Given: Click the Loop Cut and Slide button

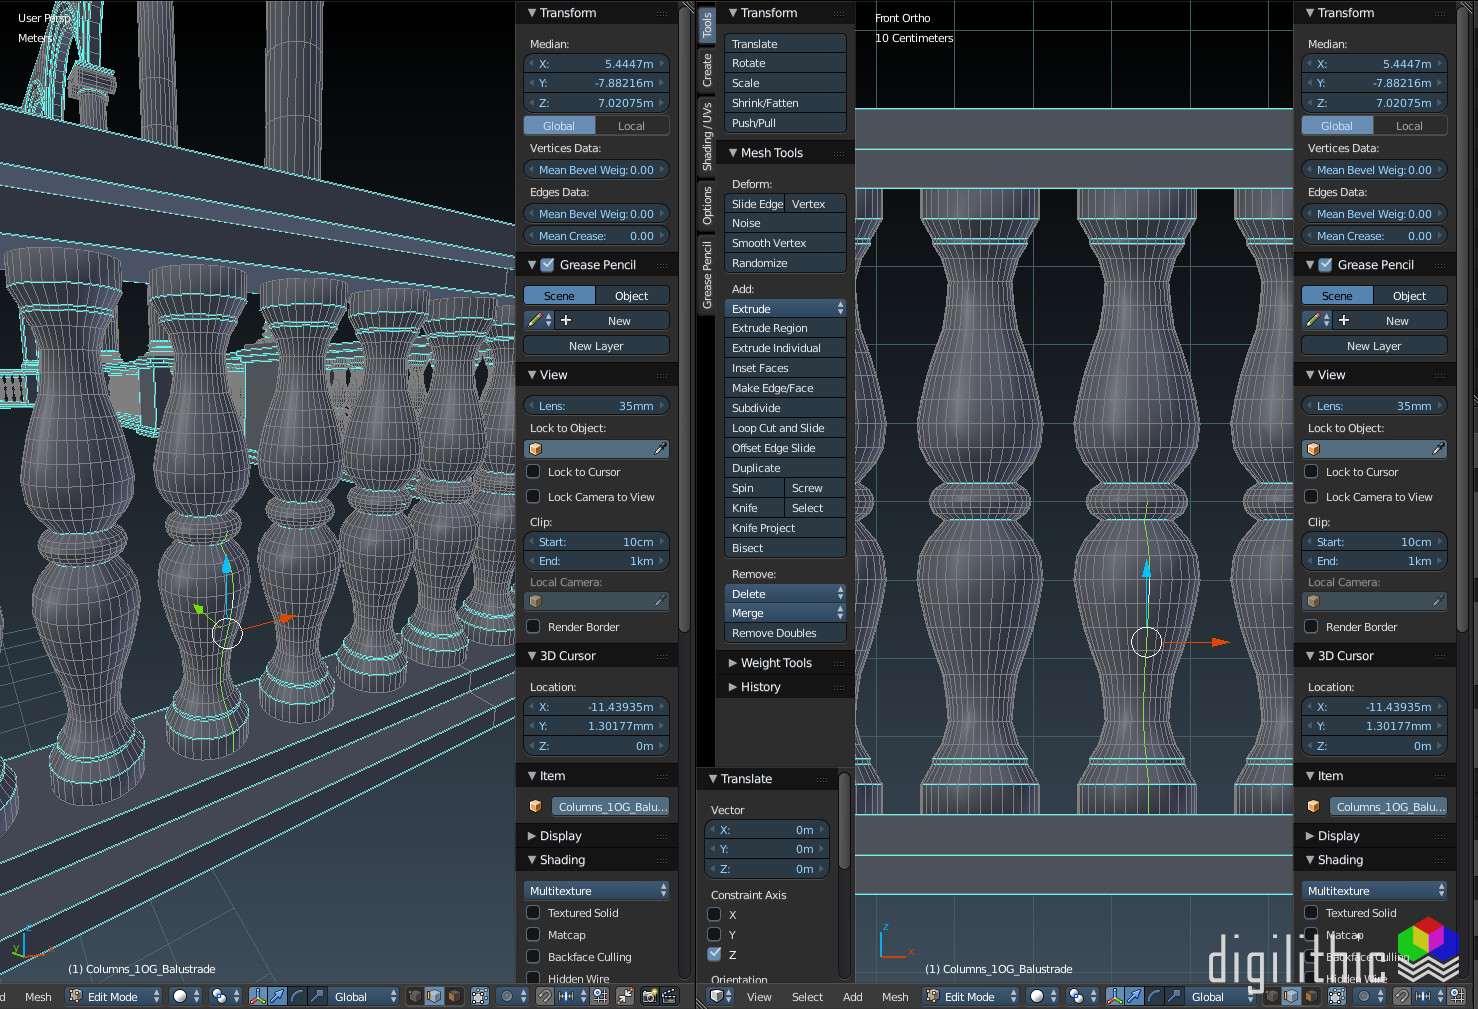Looking at the screenshot, I should [x=786, y=428].
